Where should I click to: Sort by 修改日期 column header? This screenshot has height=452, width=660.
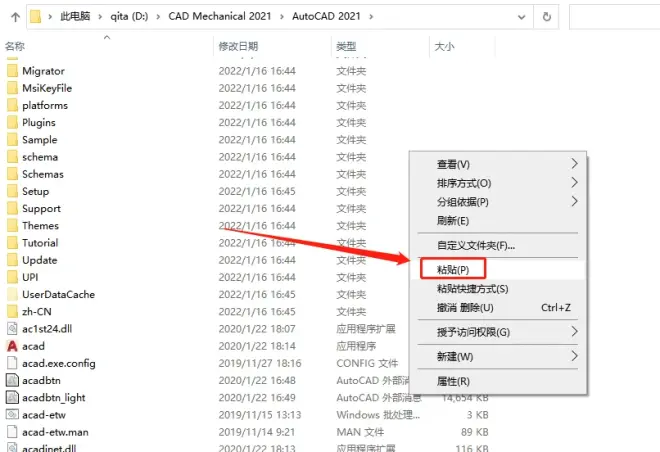(238, 46)
